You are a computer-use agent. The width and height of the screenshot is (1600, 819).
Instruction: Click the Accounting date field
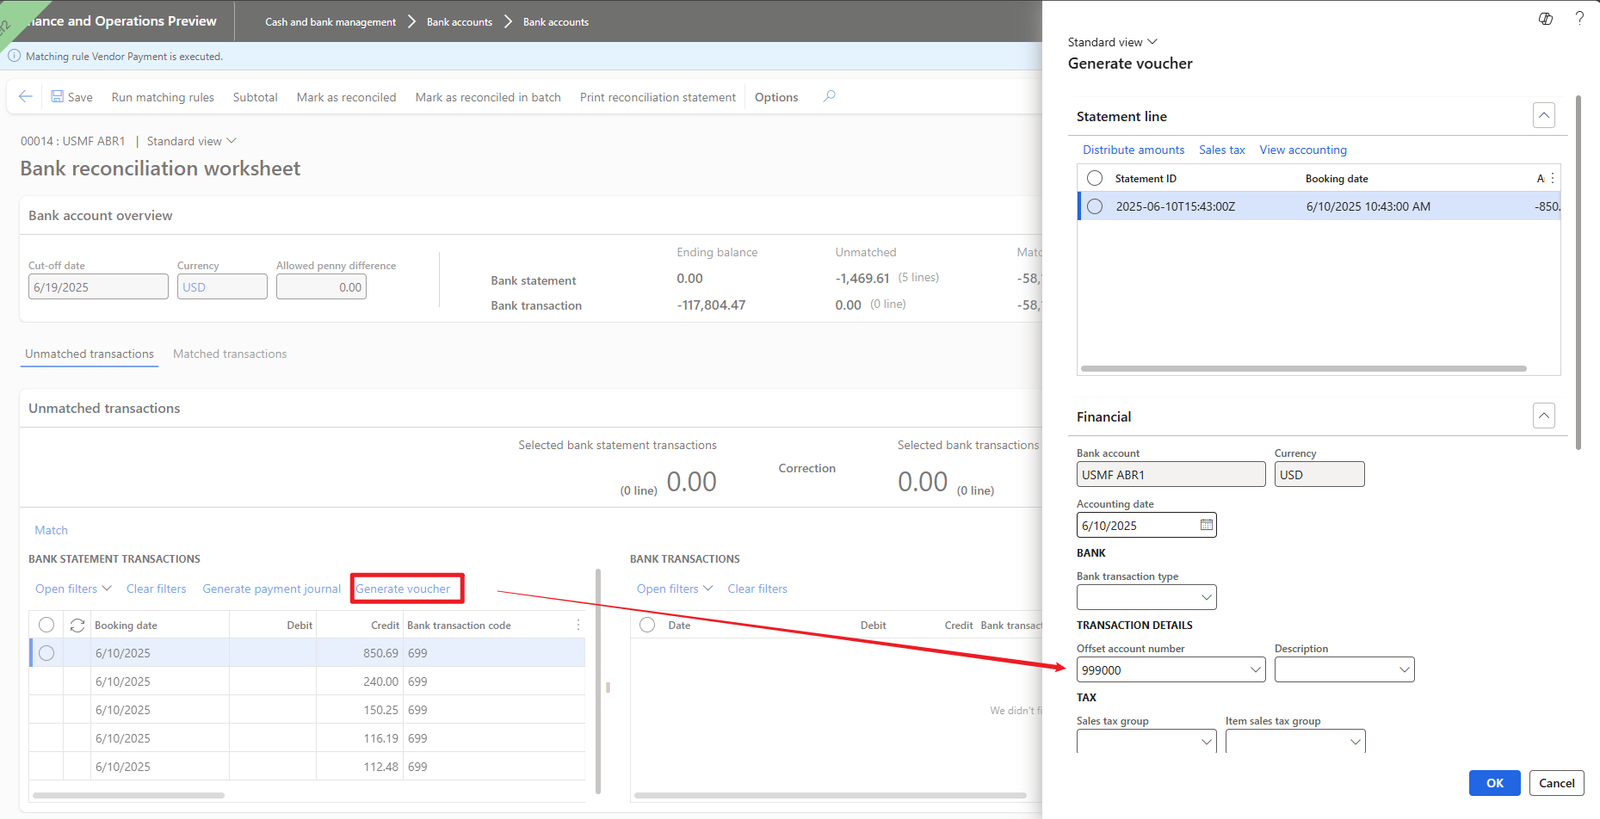coord(1146,525)
